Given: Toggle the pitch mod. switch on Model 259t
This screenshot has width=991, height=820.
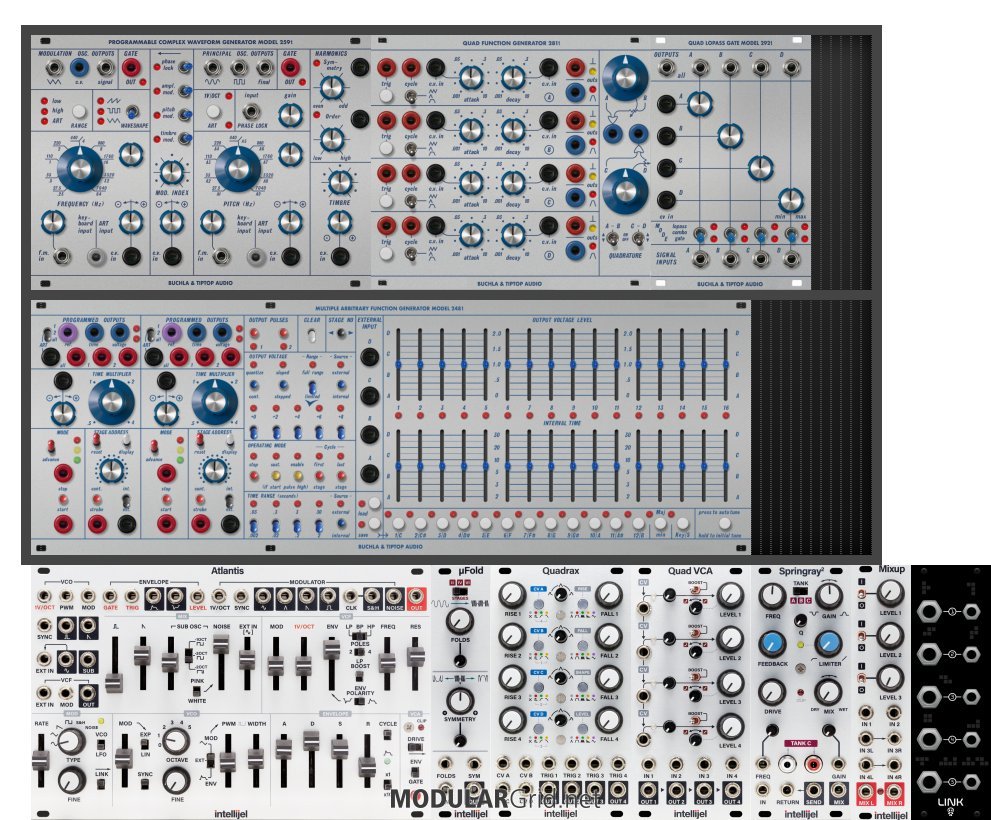Looking at the screenshot, I should tap(185, 114).
